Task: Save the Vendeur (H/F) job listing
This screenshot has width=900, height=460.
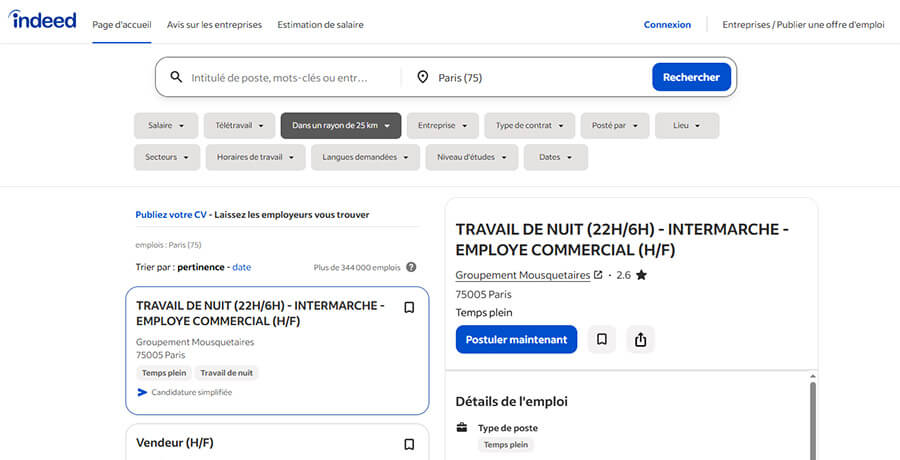Action: coord(409,444)
